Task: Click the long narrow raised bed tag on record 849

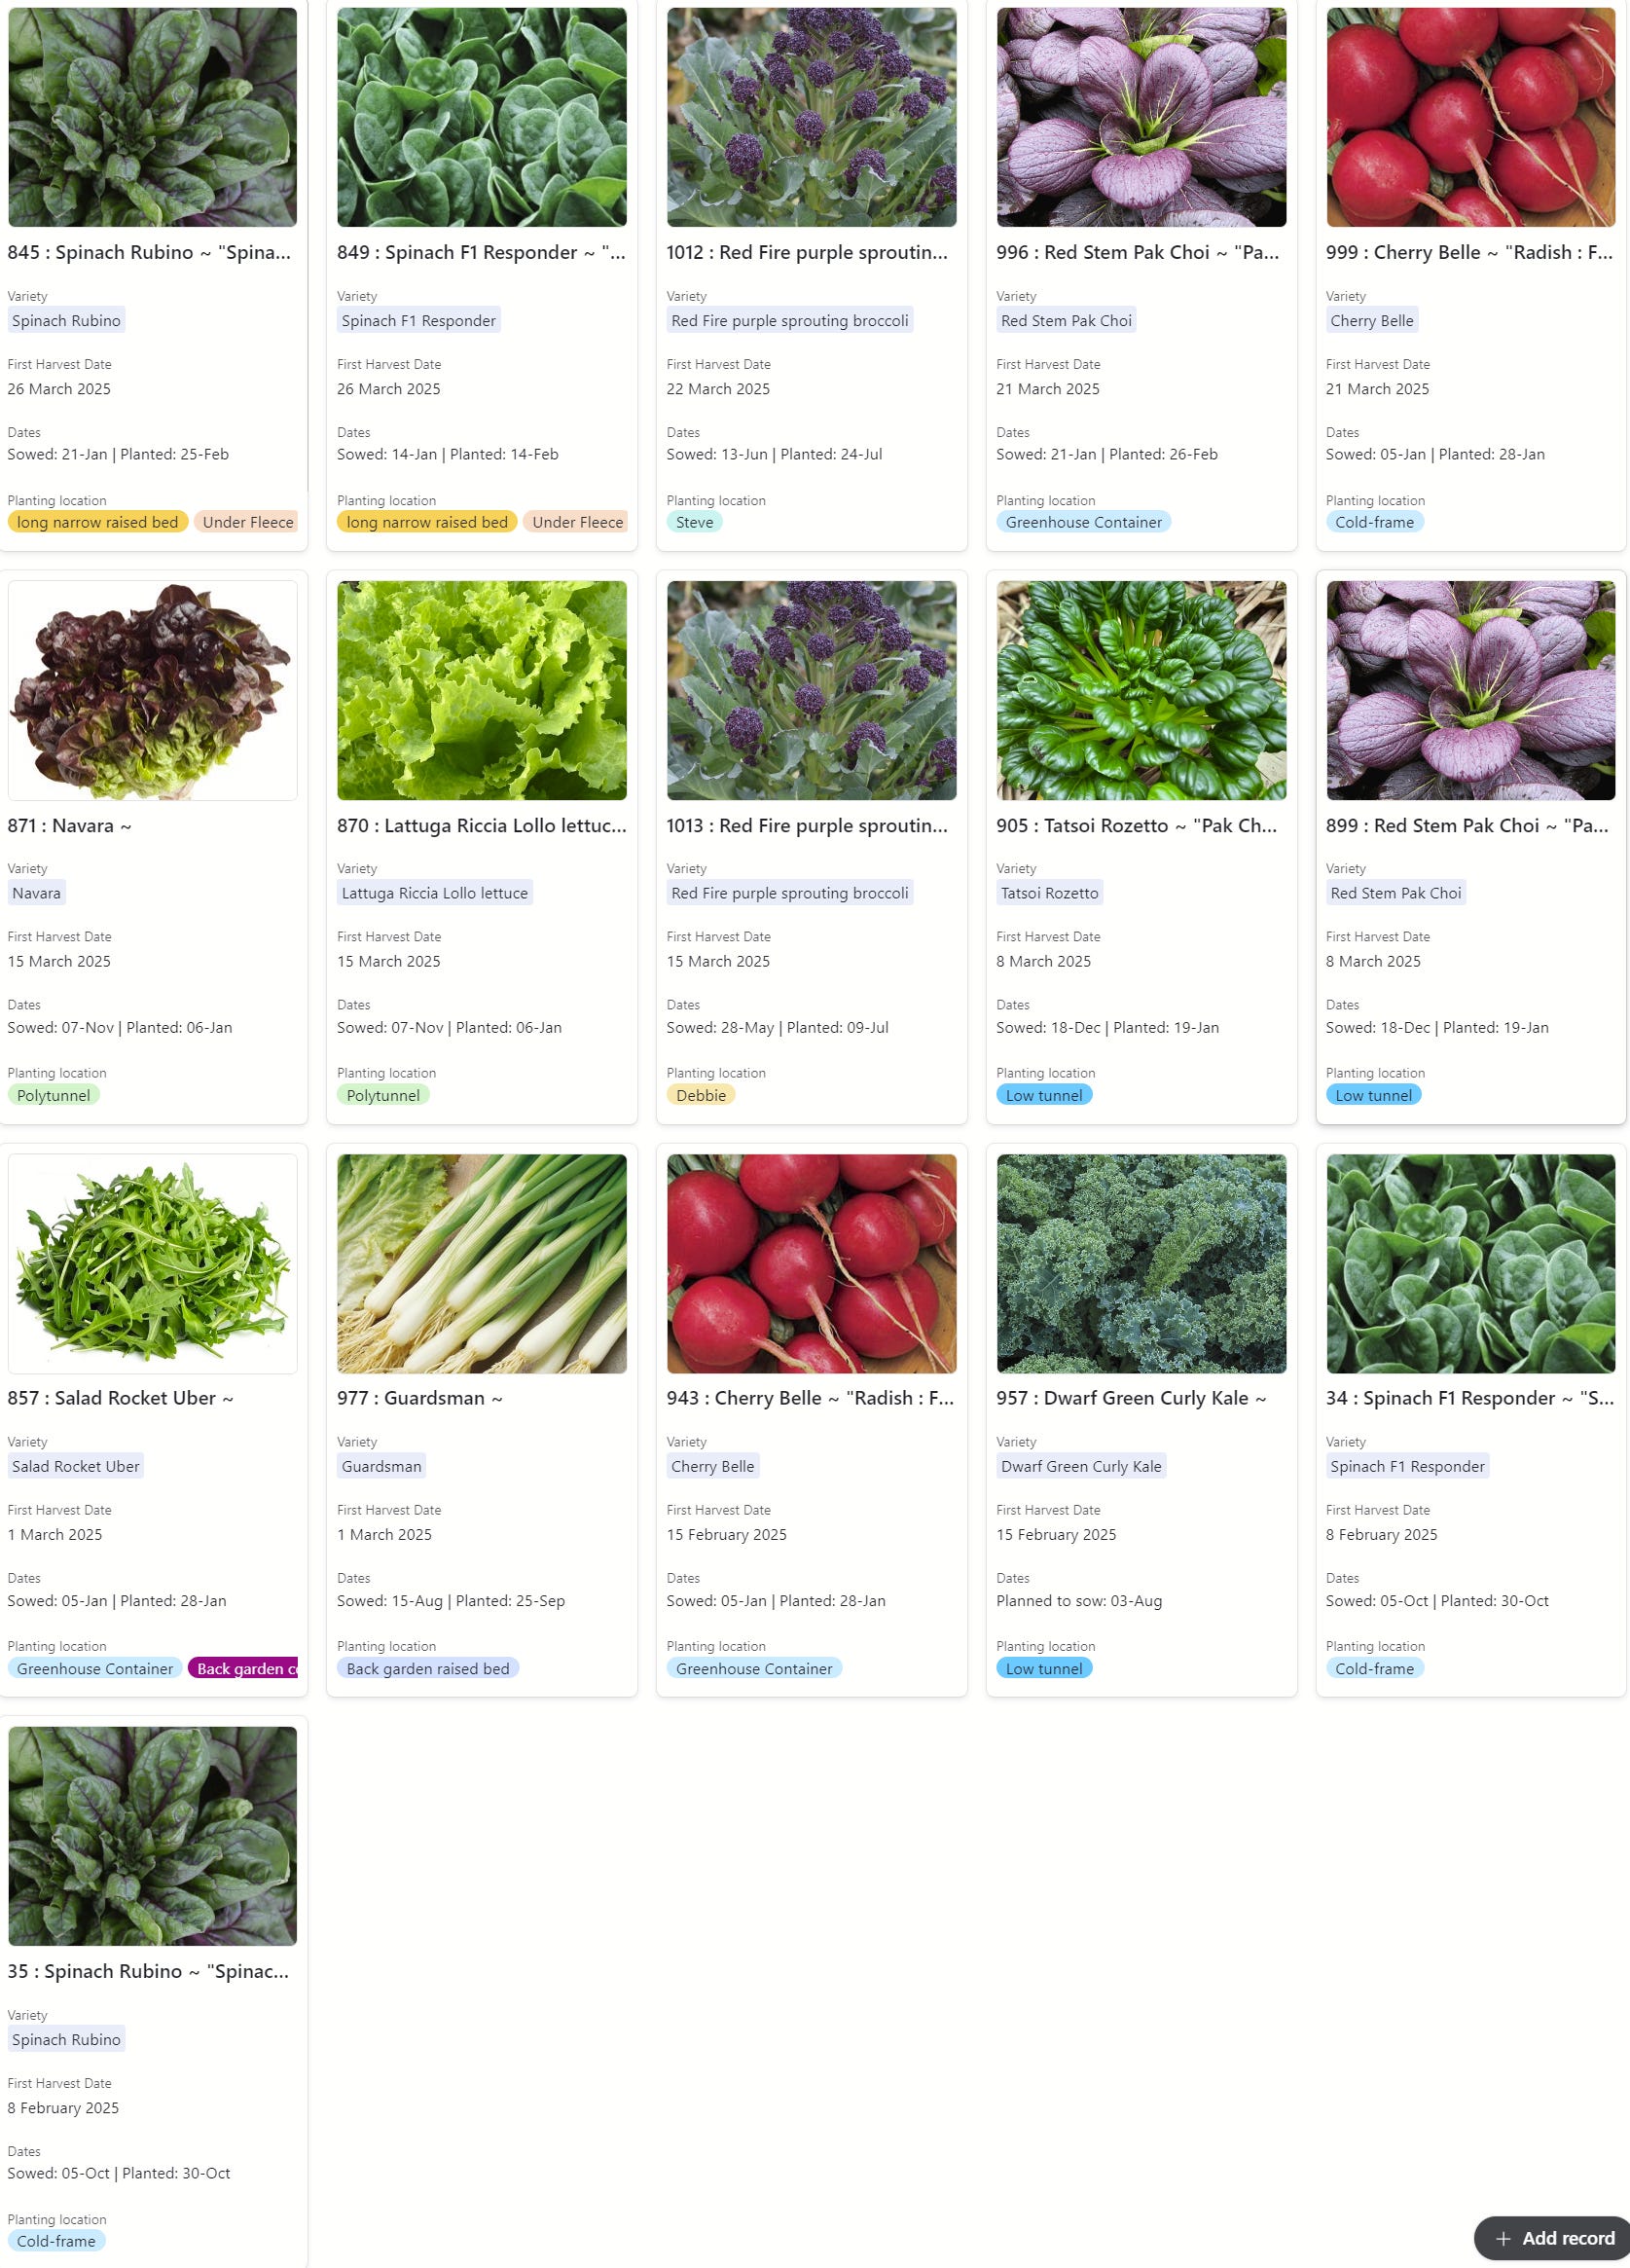Action: [427, 522]
